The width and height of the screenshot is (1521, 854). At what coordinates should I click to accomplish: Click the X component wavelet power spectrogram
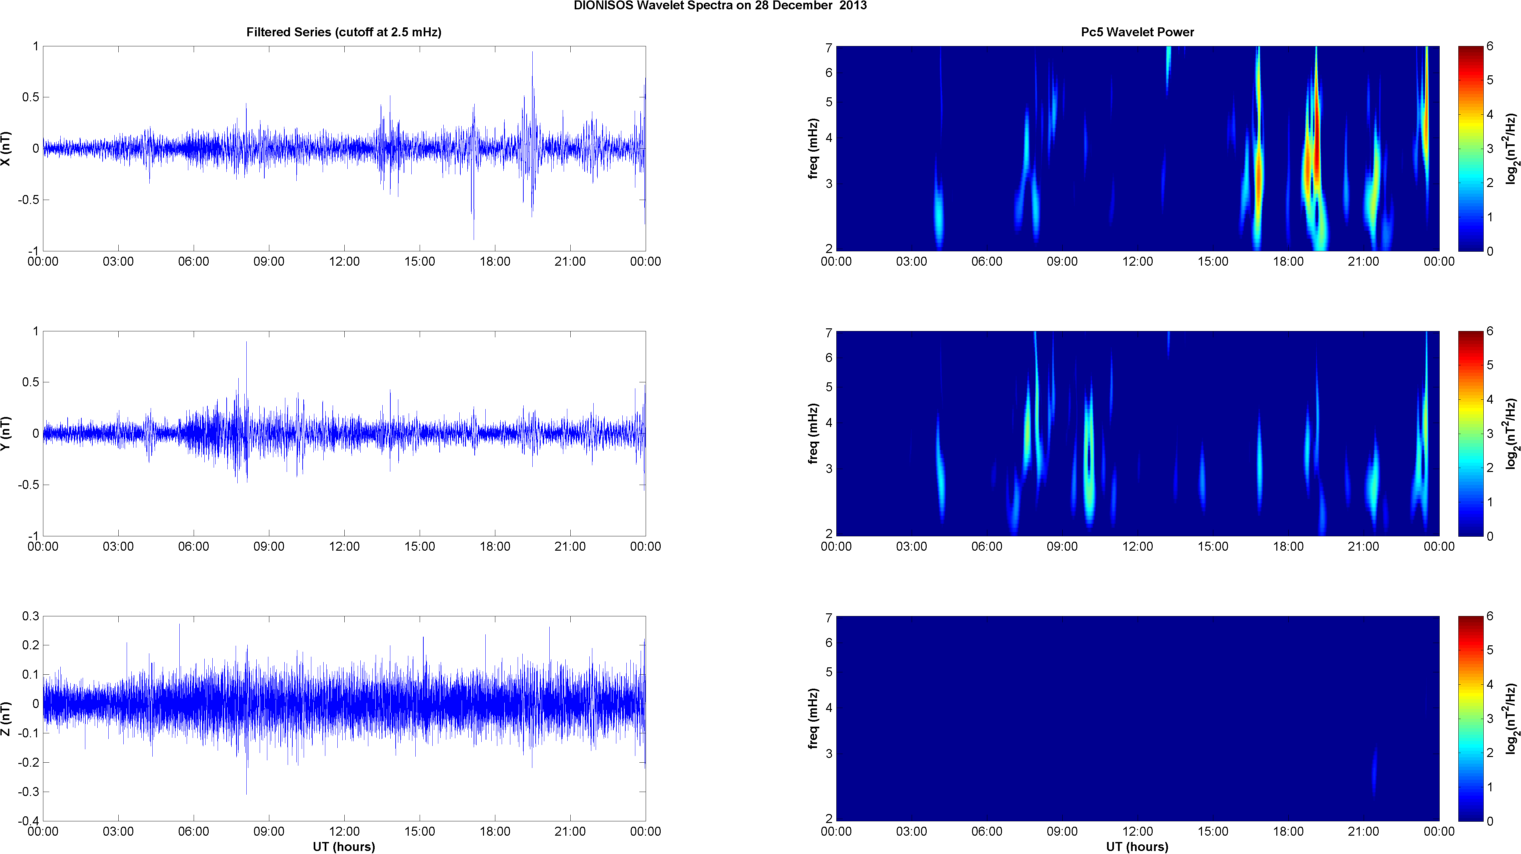(1137, 149)
